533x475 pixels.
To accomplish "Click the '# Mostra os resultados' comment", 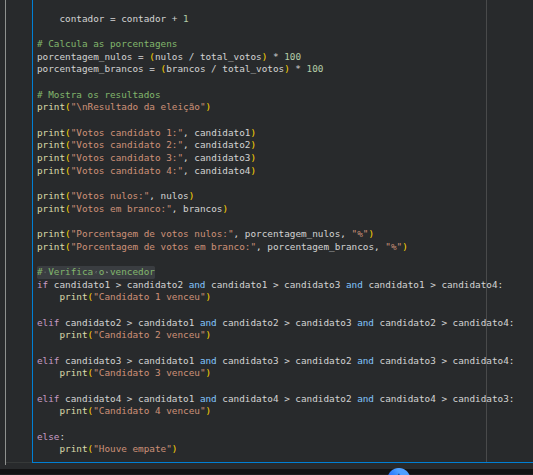I will tap(99, 95).
